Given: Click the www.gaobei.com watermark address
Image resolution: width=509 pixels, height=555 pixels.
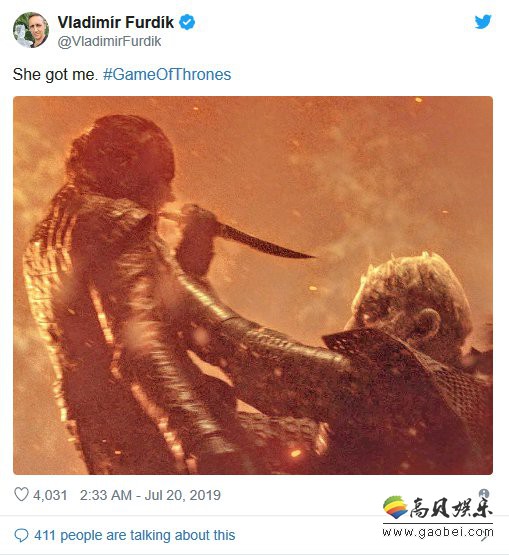Looking at the screenshot, I should [438, 532].
